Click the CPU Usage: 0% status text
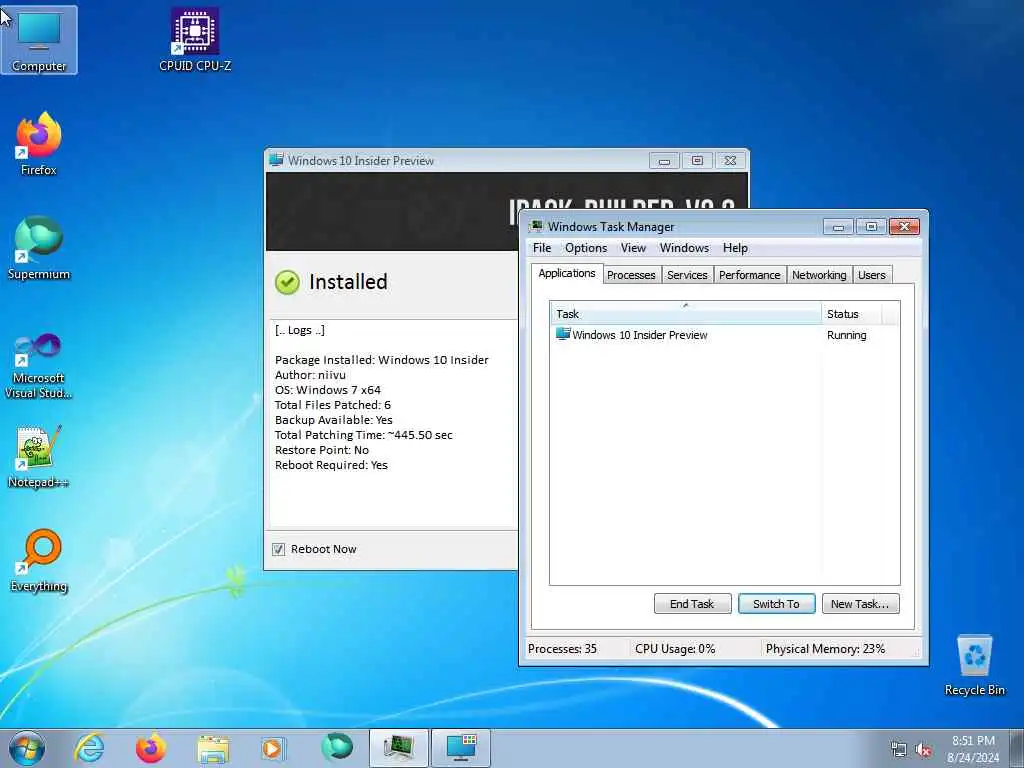Viewport: 1024px width, 768px height. point(675,649)
